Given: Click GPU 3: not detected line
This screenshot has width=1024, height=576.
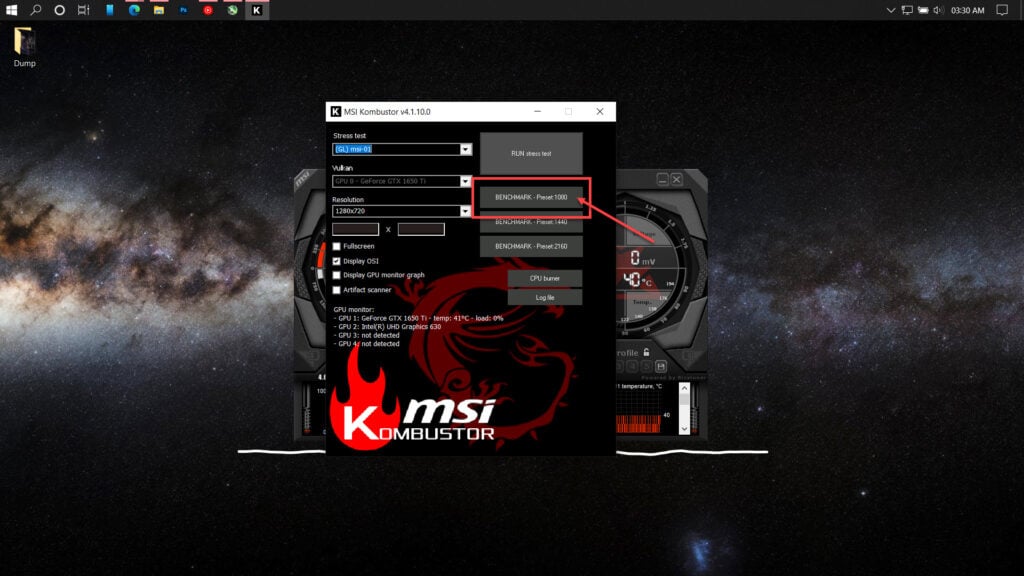Looking at the screenshot, I should (368, 335).
